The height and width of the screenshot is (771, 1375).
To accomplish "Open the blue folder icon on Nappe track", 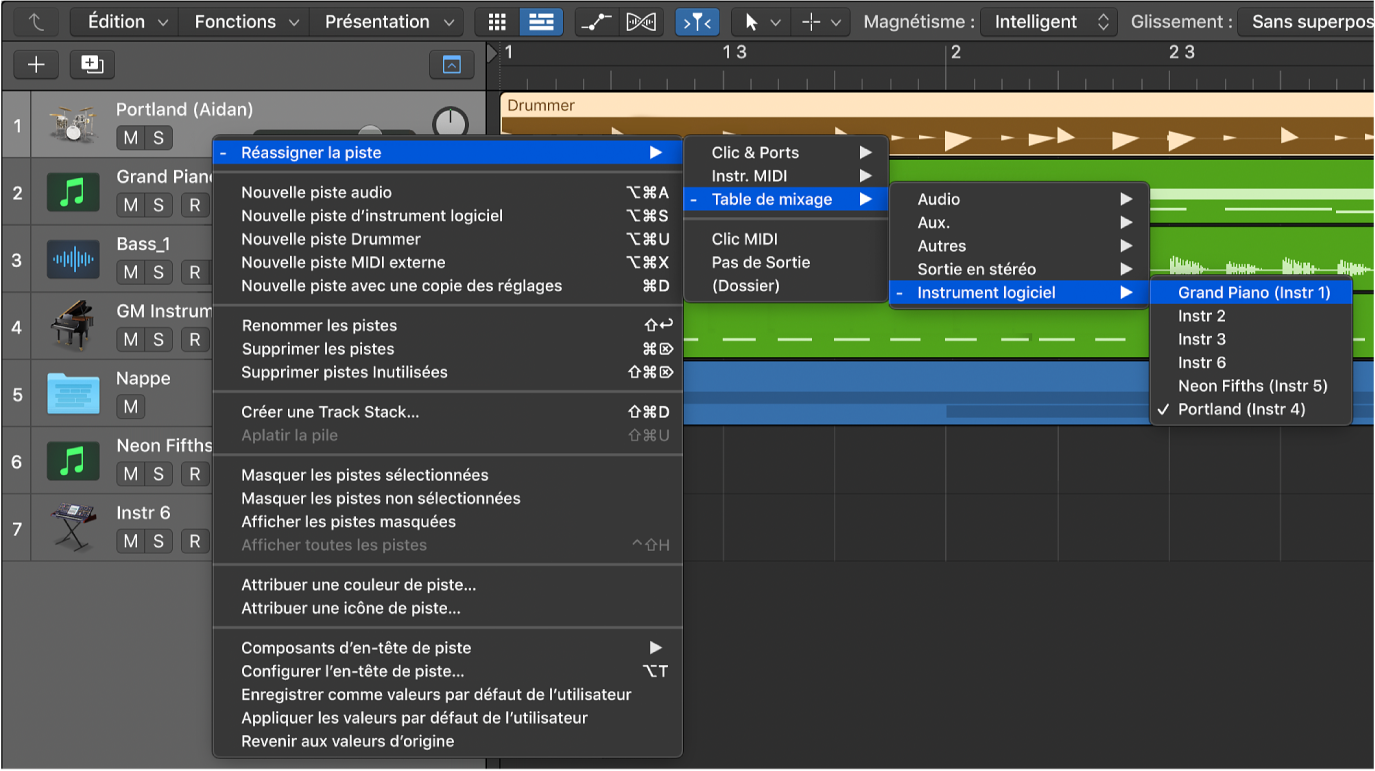I will (x=72, y=392).
